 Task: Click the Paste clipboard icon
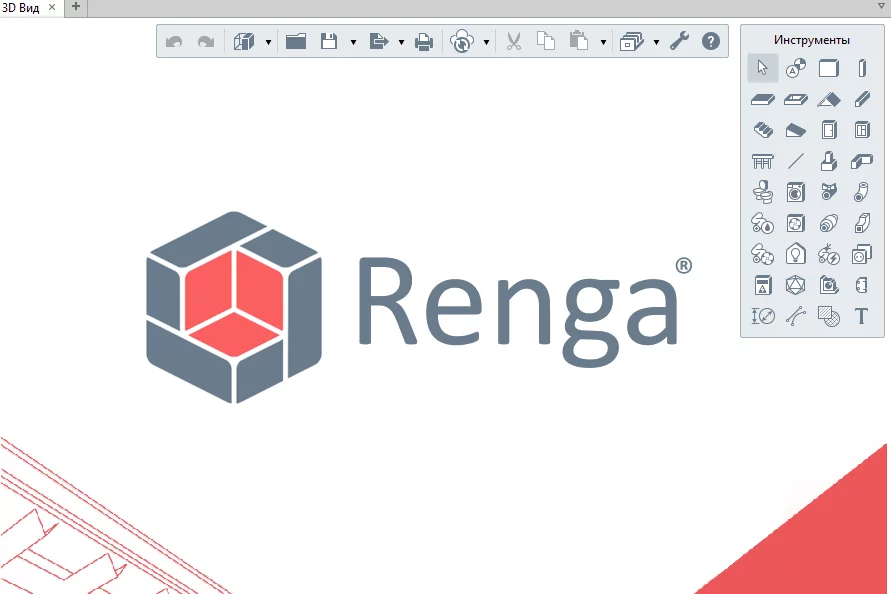point(578,41)
